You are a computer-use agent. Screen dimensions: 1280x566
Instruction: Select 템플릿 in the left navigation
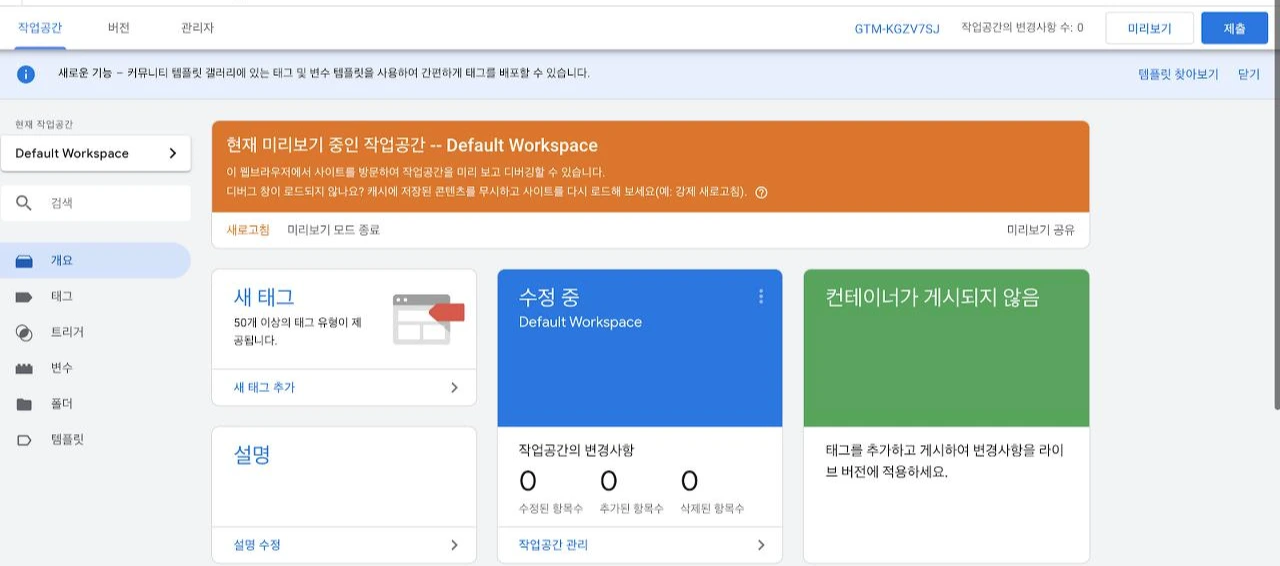point(95,440)
